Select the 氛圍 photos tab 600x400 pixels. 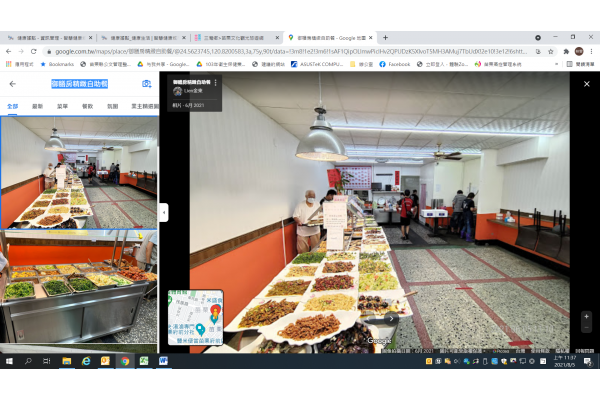pyautogui.click(x=112, y=106)
